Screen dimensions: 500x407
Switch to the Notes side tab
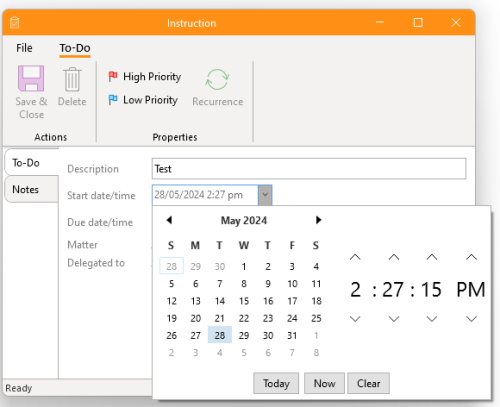pyautogui.click(x=31, y=189)
